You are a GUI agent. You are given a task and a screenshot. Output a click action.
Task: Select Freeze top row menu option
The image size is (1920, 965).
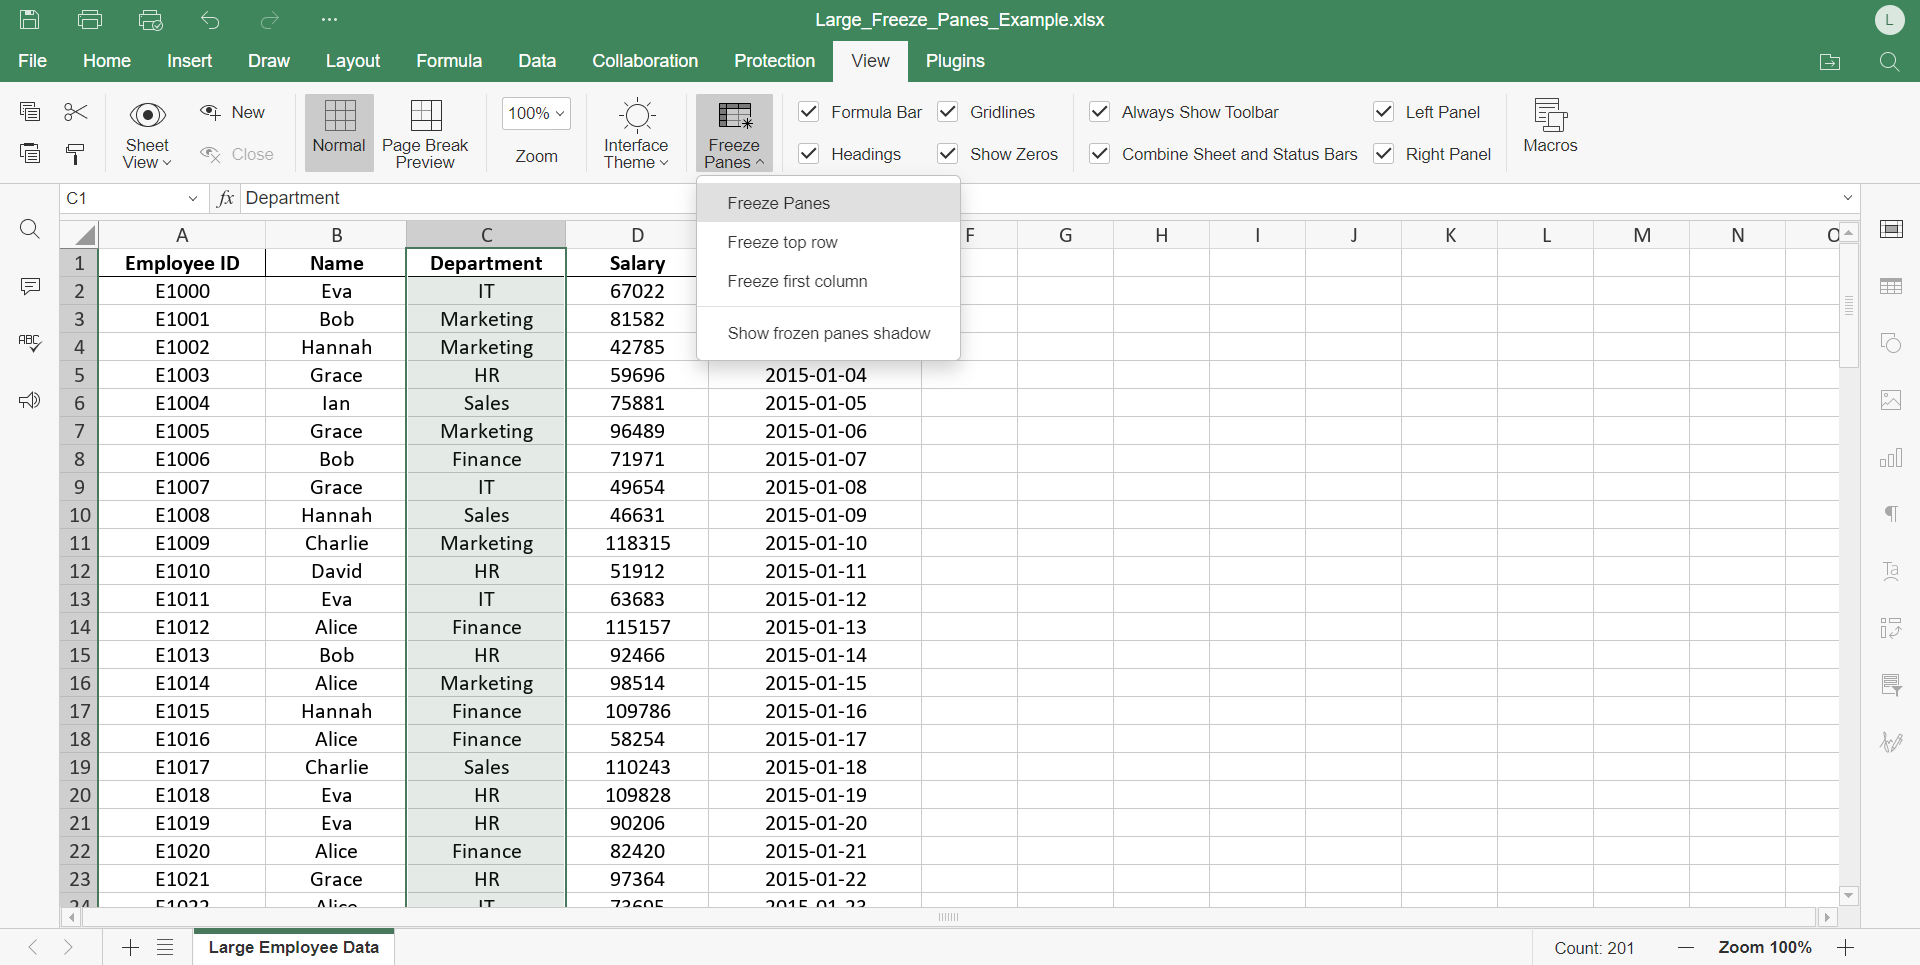point(782,242)
